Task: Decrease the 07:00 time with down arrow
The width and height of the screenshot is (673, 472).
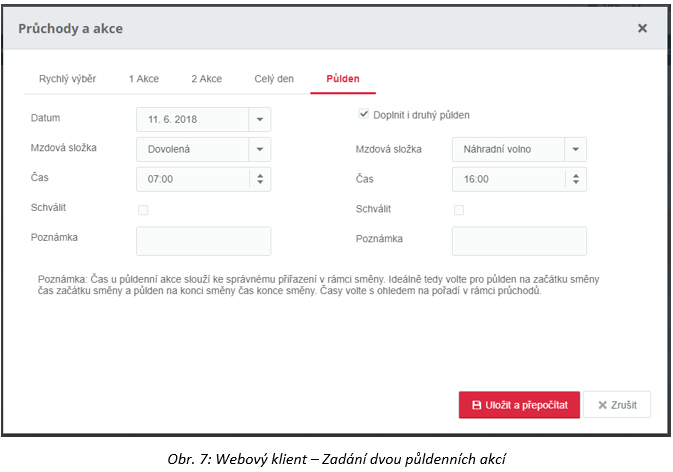Action: [x=260, y=182]
